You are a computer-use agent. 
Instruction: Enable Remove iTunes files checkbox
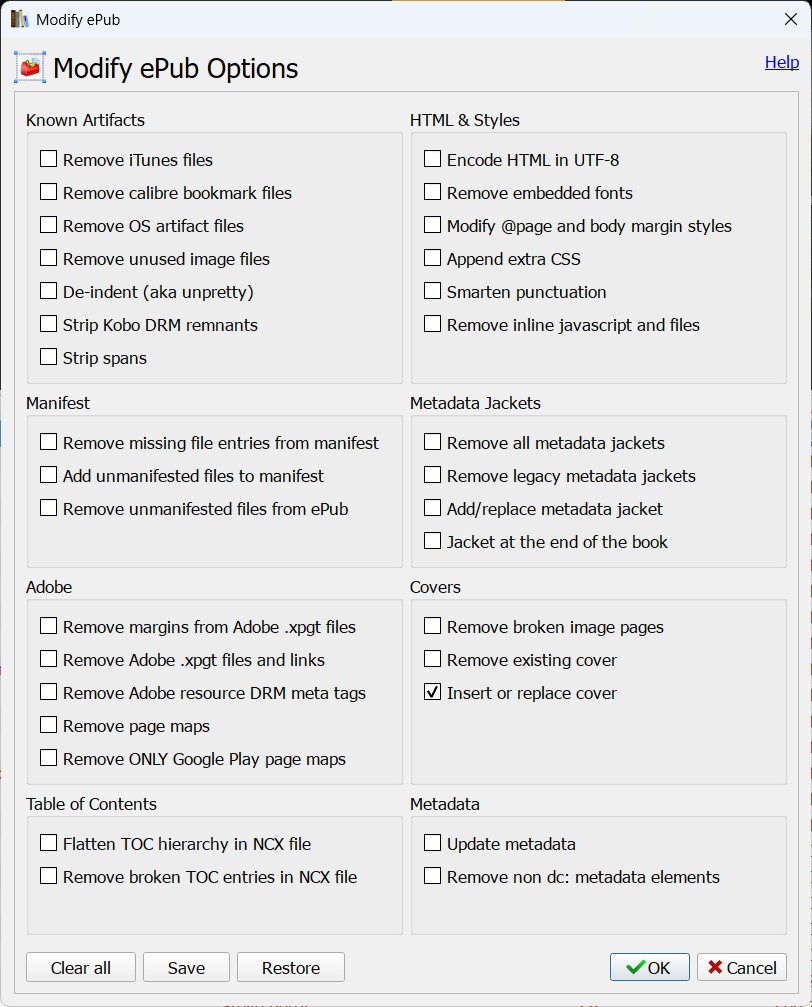tap(48, 159)
